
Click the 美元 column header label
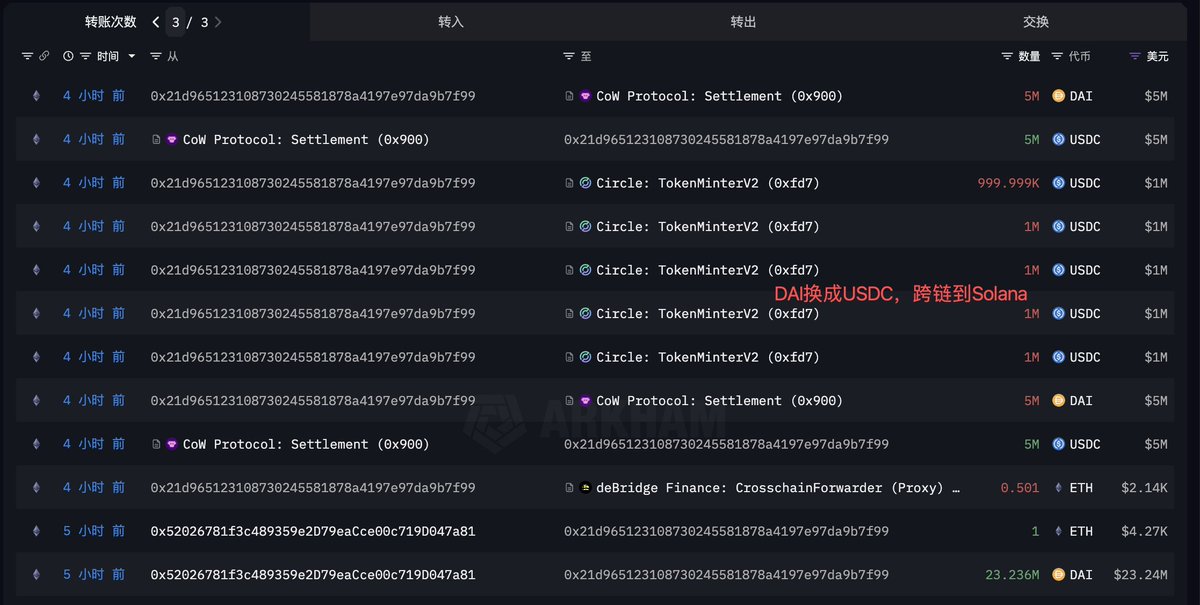pyautogui.click(x=1157, y=57)
